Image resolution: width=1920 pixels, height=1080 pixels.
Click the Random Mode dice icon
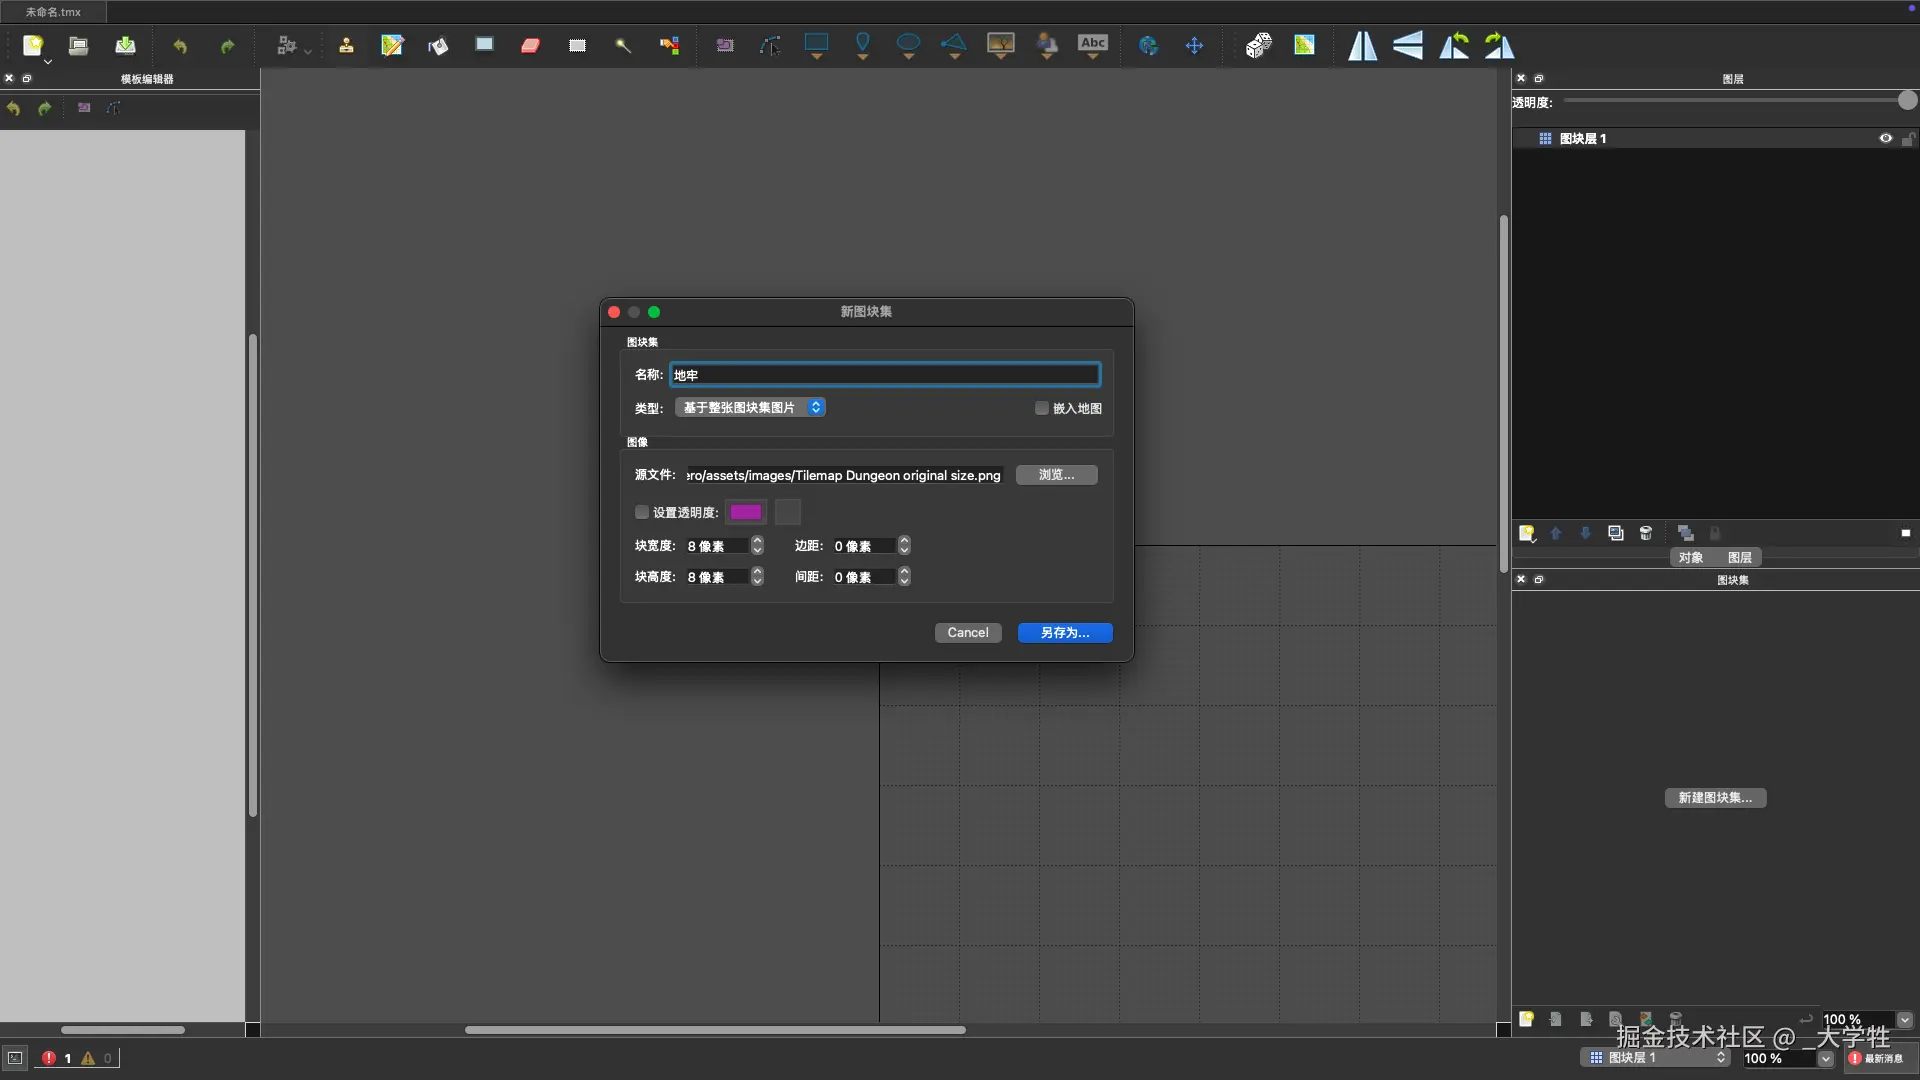pyautogui.click(x=1258, y=45)
